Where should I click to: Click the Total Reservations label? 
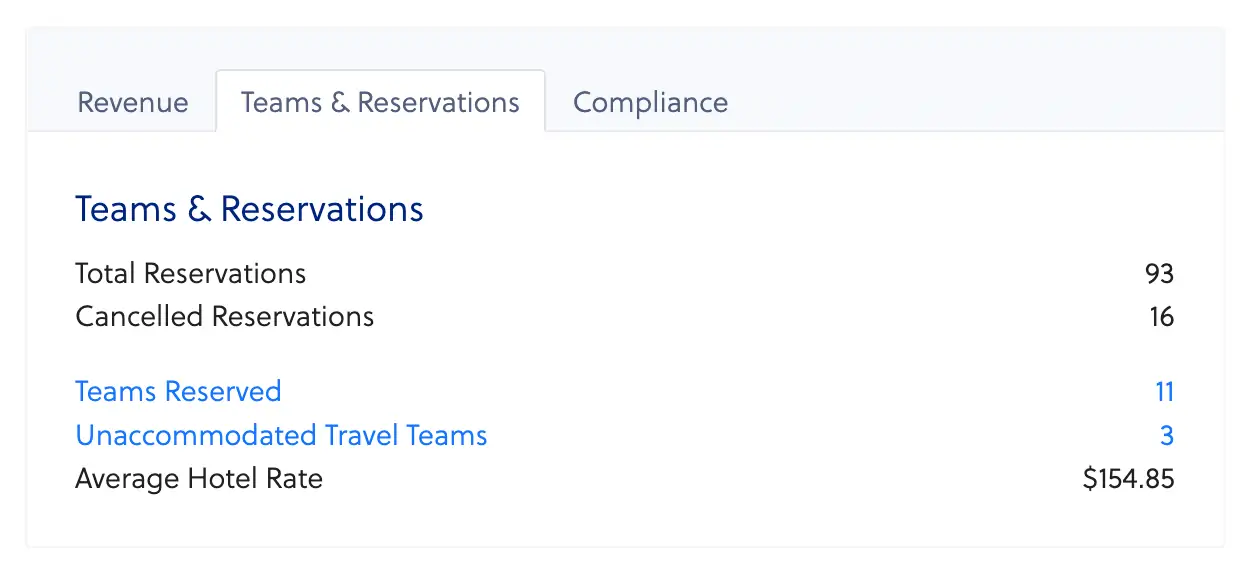point(190,273)
